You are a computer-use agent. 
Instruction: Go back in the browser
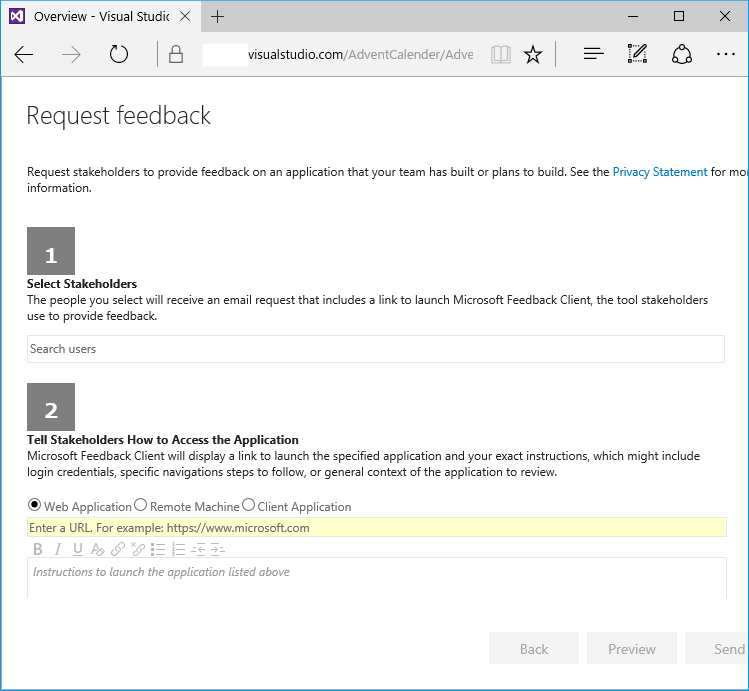[x=23, y=54]
